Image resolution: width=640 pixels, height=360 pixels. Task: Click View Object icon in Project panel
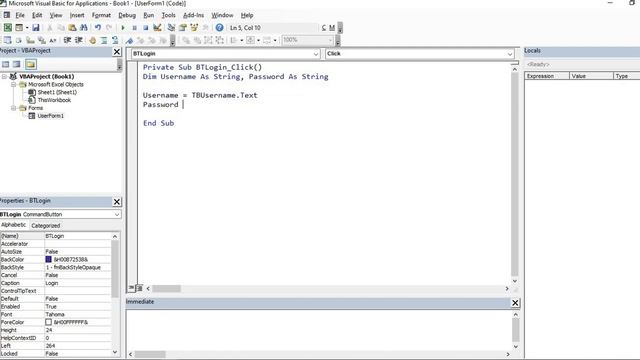point(17,64)
